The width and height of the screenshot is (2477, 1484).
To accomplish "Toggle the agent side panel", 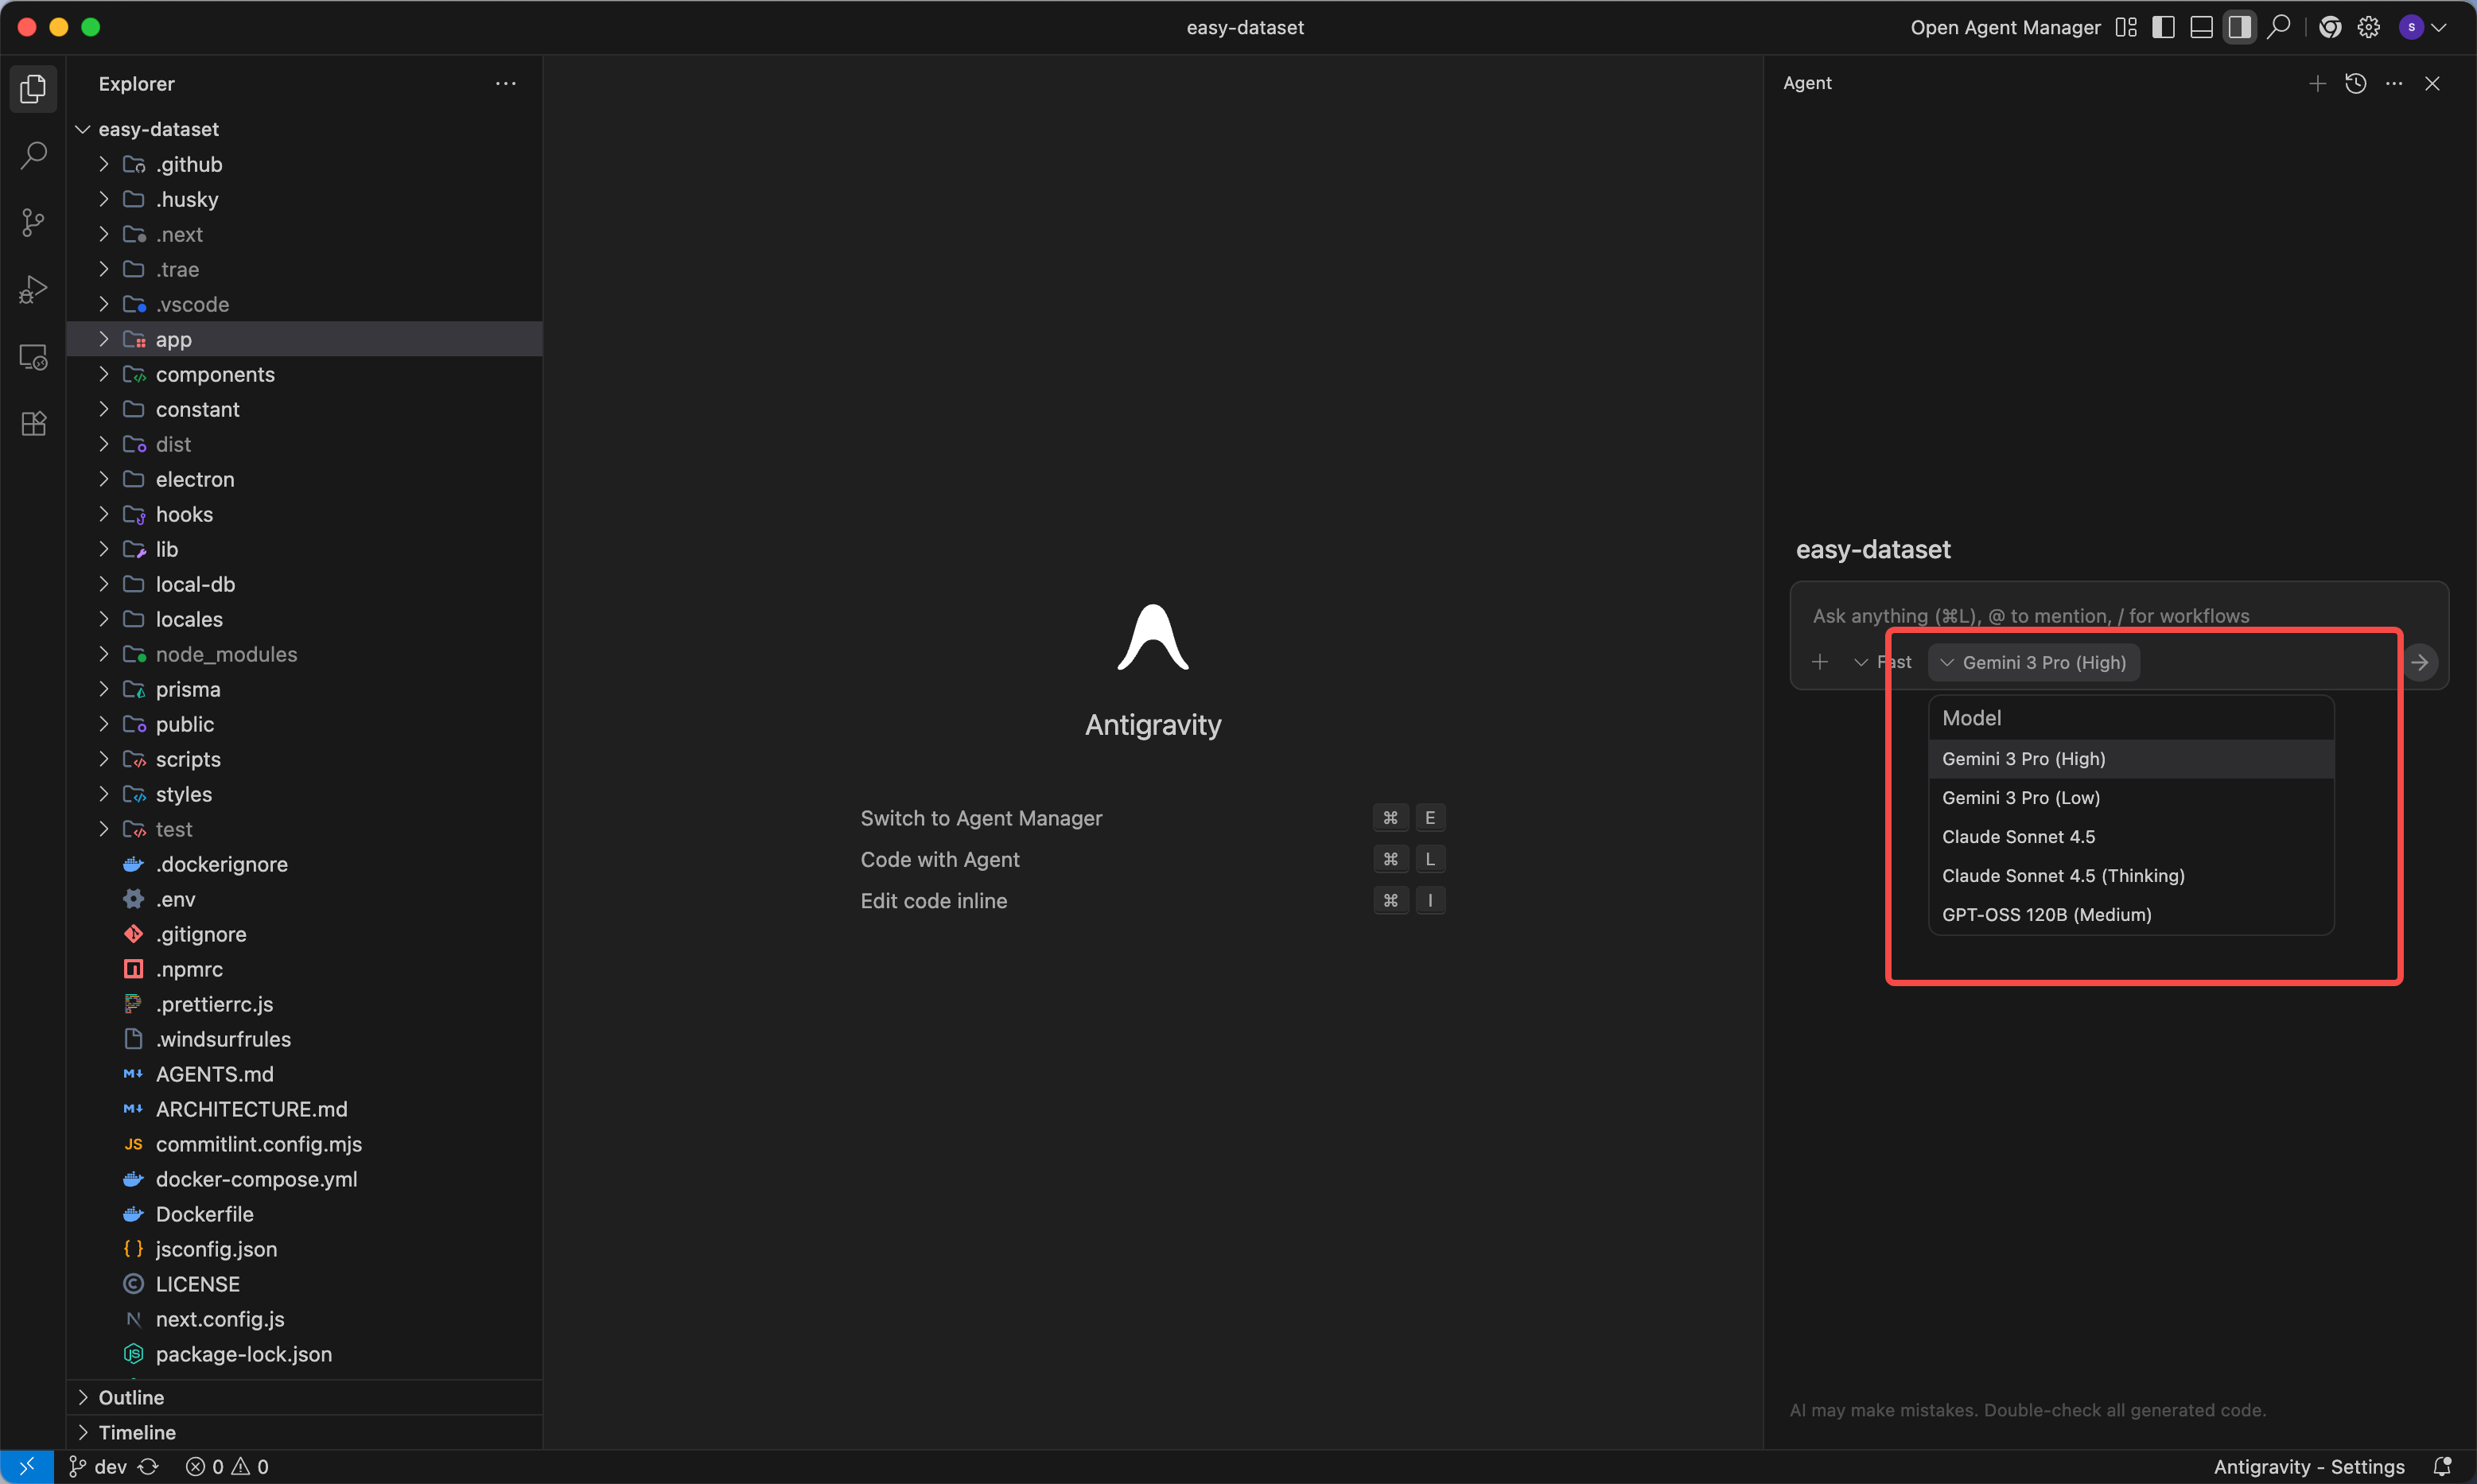I will click(x=2239, y=27).
